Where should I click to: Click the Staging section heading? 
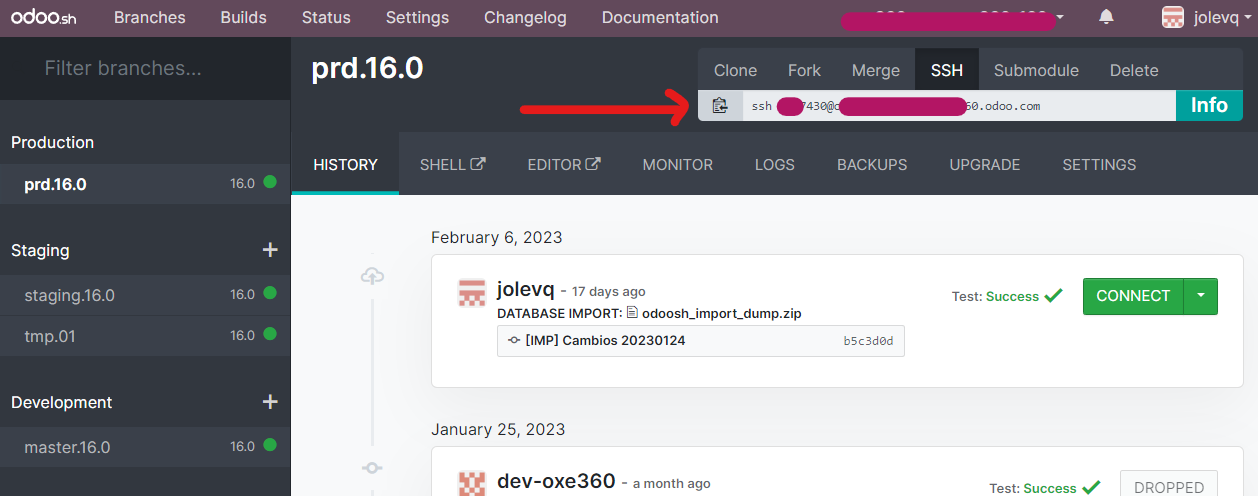(40, 250)
